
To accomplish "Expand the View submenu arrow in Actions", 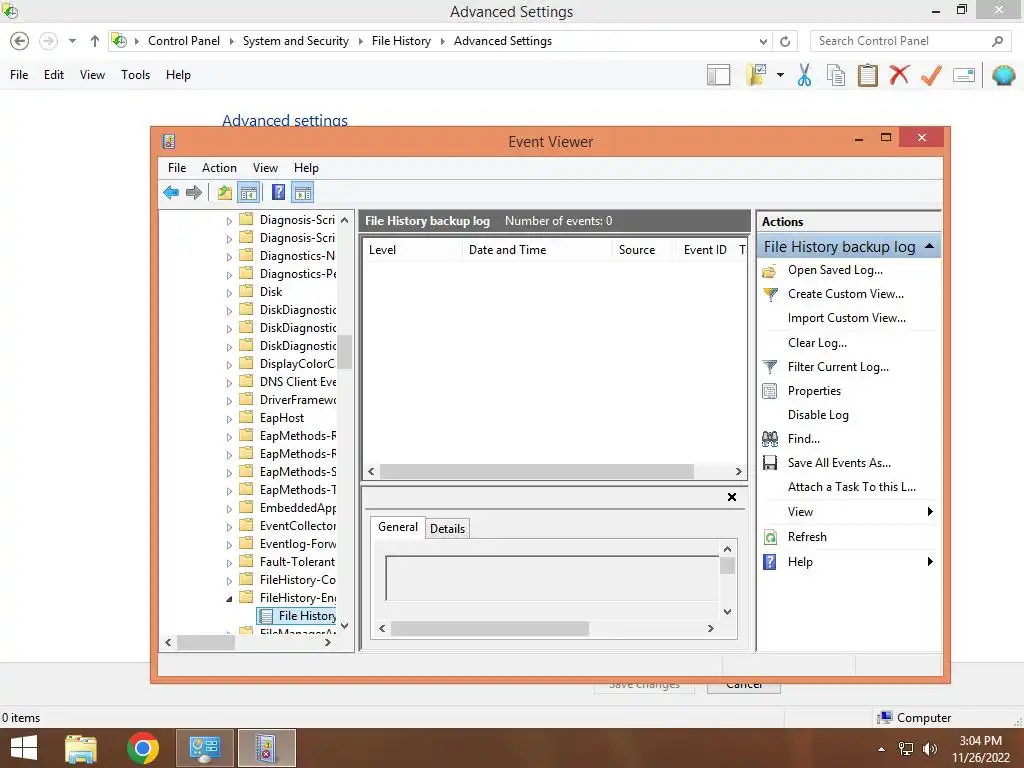I will click(930, 512).
